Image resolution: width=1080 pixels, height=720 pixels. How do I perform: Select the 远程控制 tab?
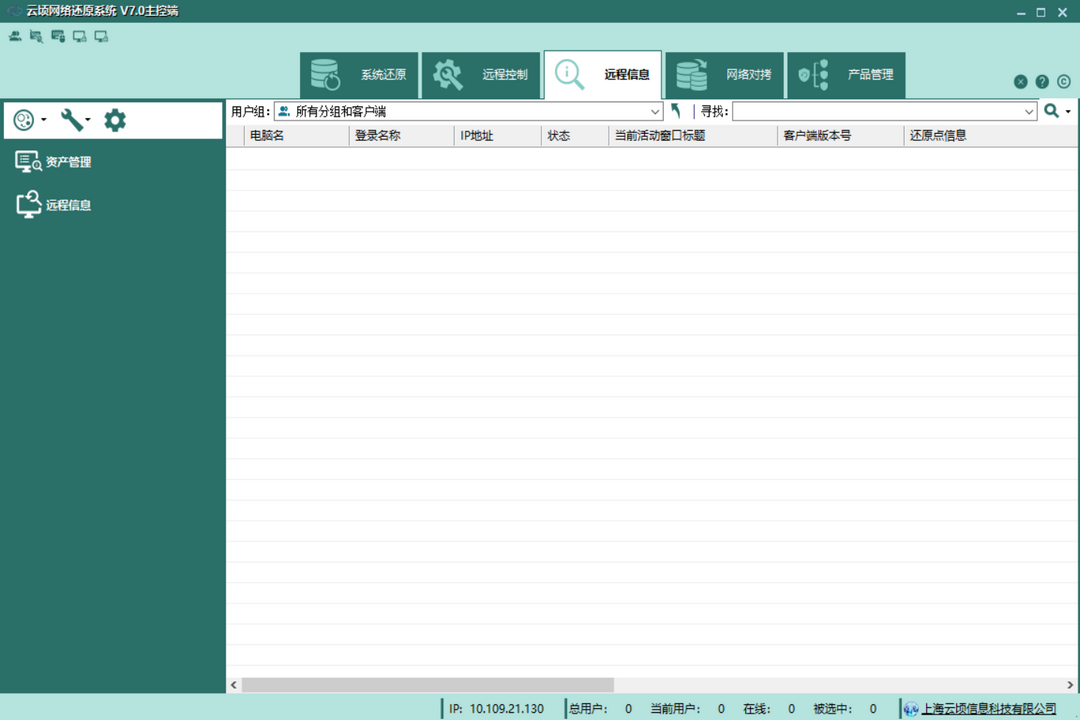pos(481,74)
